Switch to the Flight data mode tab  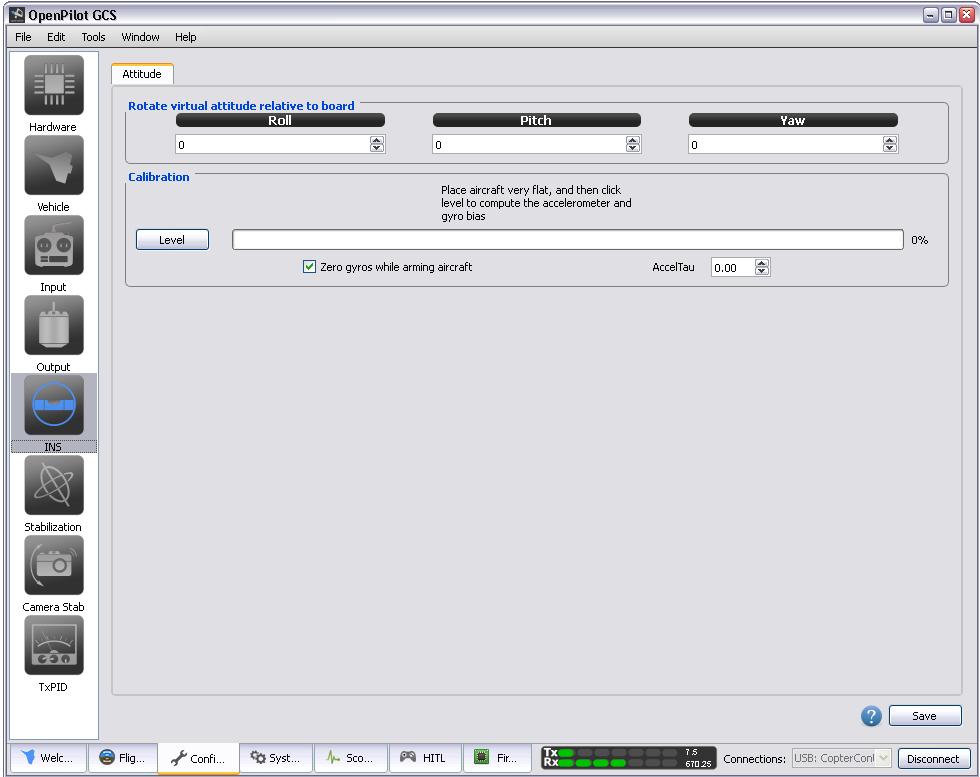click(122, 758)
